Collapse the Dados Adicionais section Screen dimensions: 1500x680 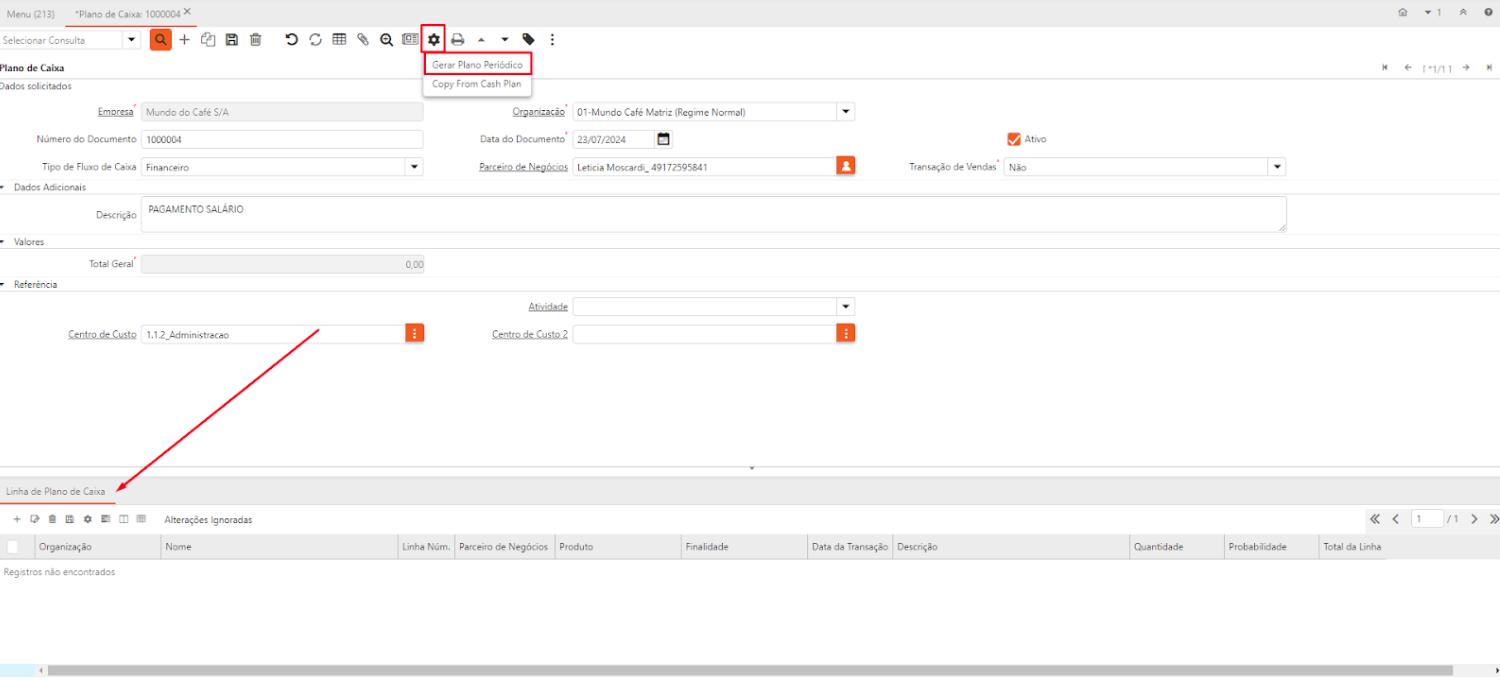pos(4,187)
